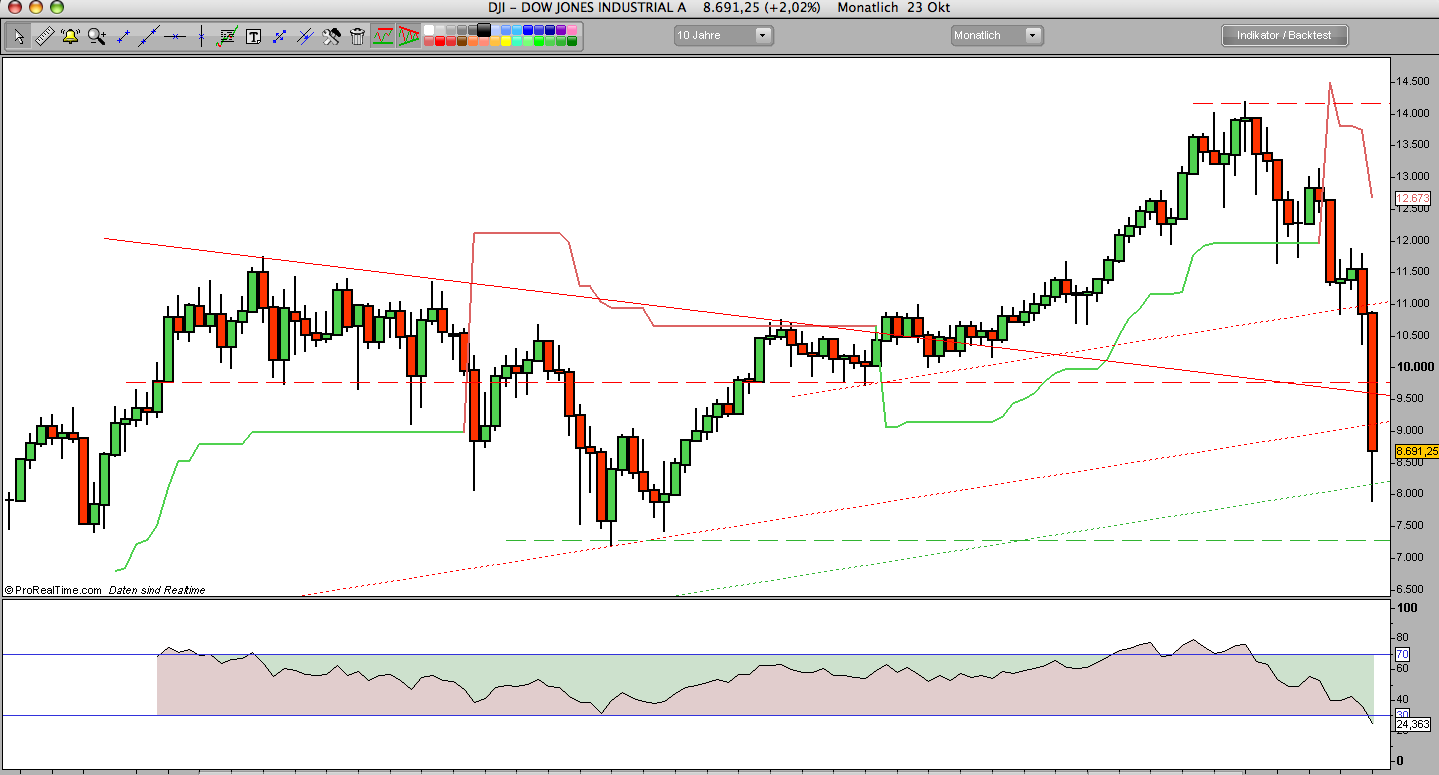Open the '10 Jahre' time range dropdown

(x=723, y=36)
